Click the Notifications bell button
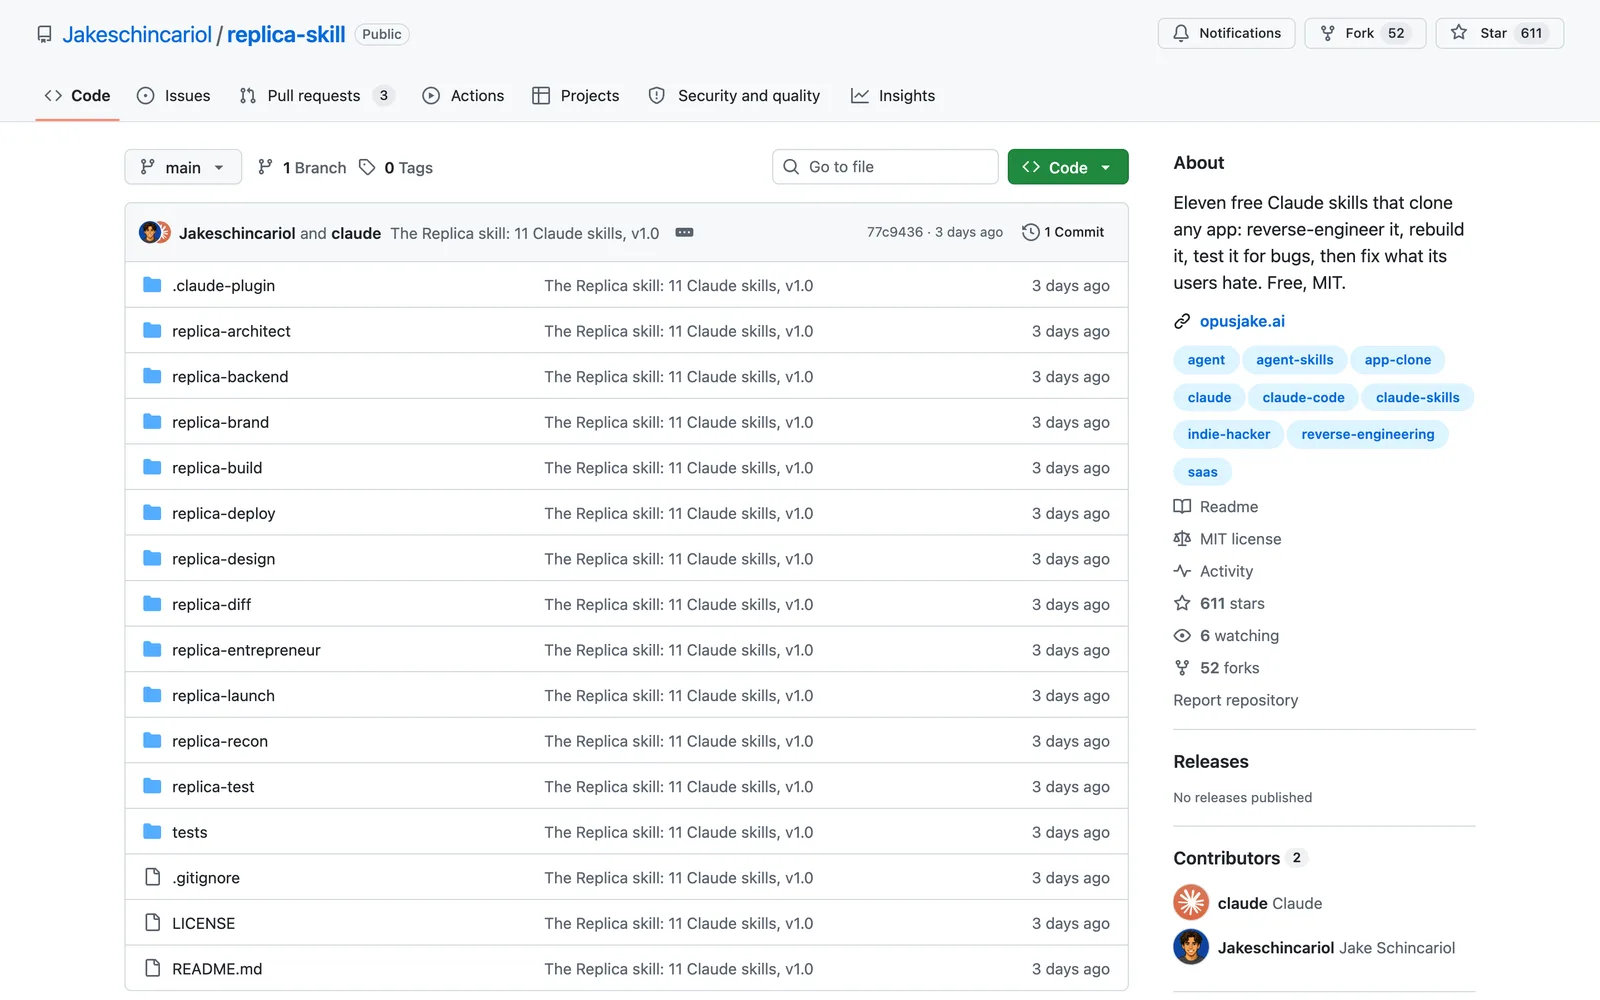 click(1226, 33)
